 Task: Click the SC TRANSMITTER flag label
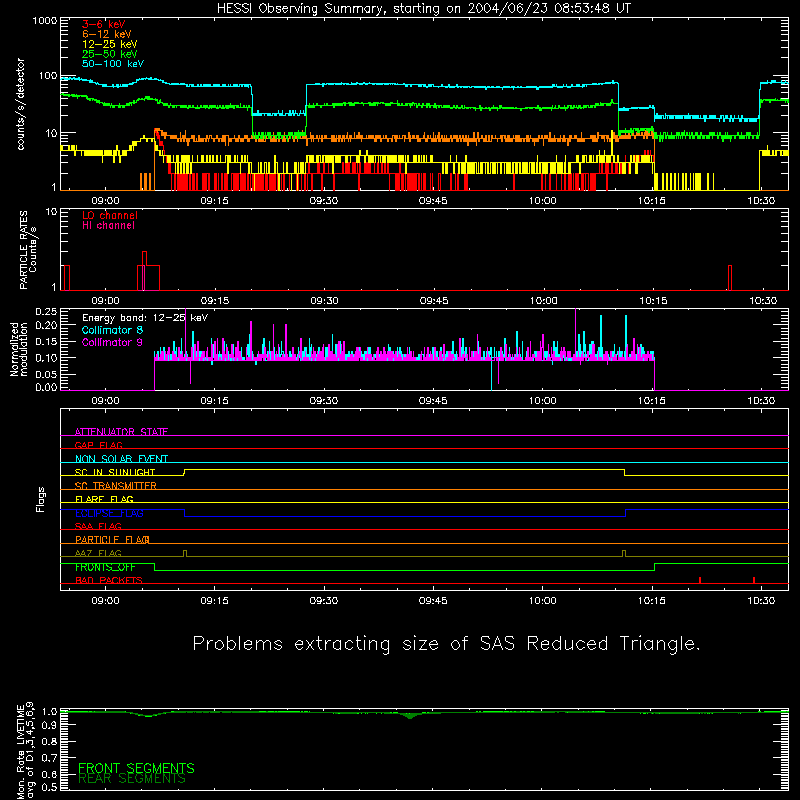pyautogui.click(x=116, y=486)
